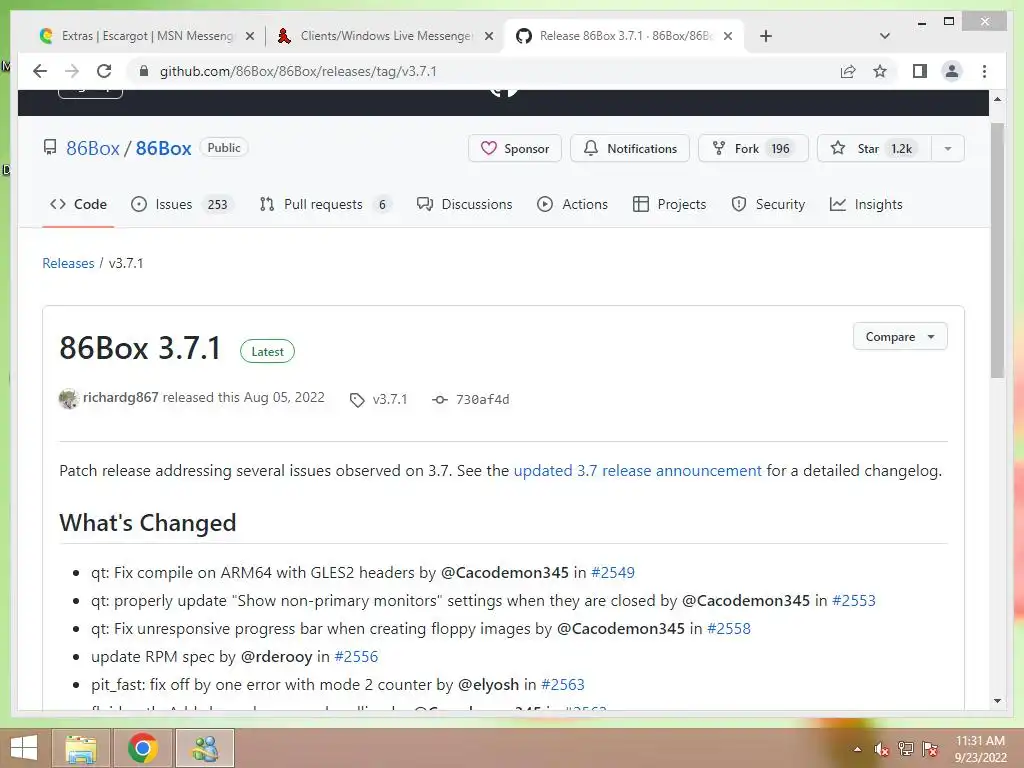
Task: Click the Sponsor button
Action: (515, 148)
